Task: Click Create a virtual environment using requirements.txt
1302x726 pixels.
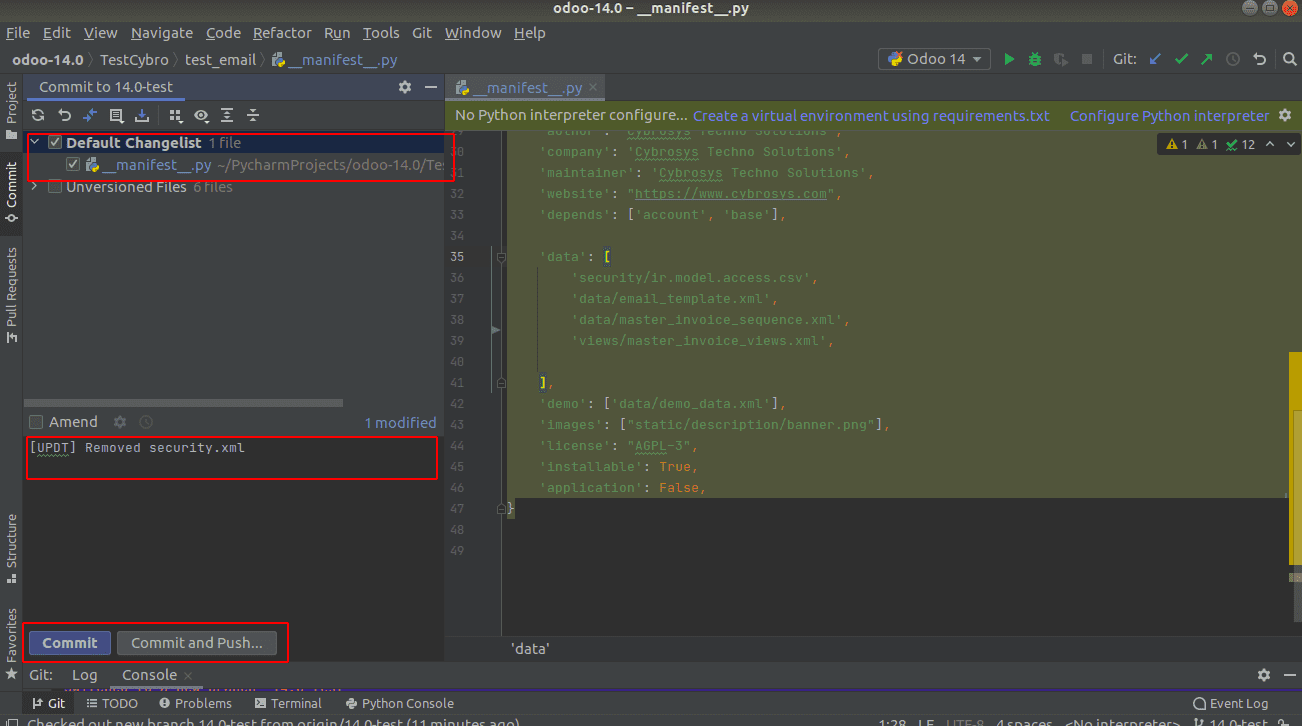Action: click(871, 116)
